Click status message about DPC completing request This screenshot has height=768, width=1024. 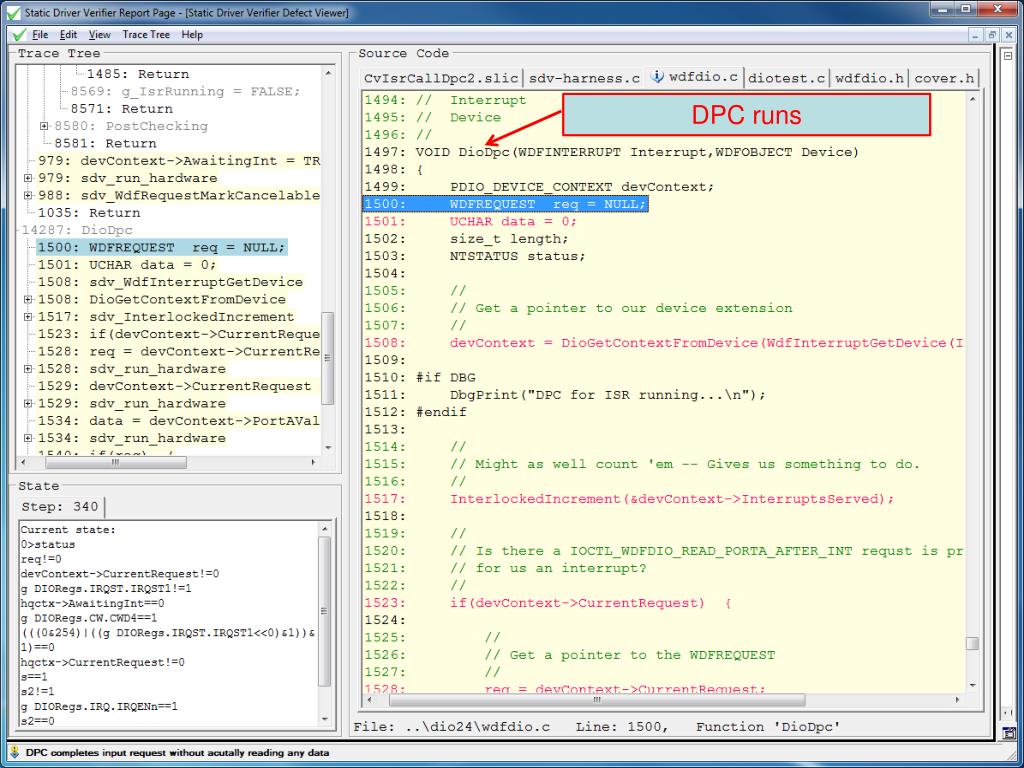pyautogui.click(x=177, y=752)
